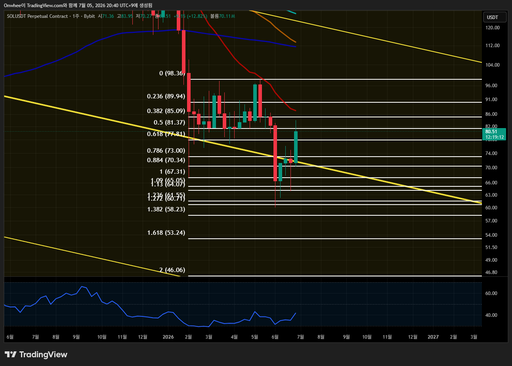Select Fibonacci level label 0.884 (70.34)
Viewport: 512px width, 366px height.
coord(166,160)
